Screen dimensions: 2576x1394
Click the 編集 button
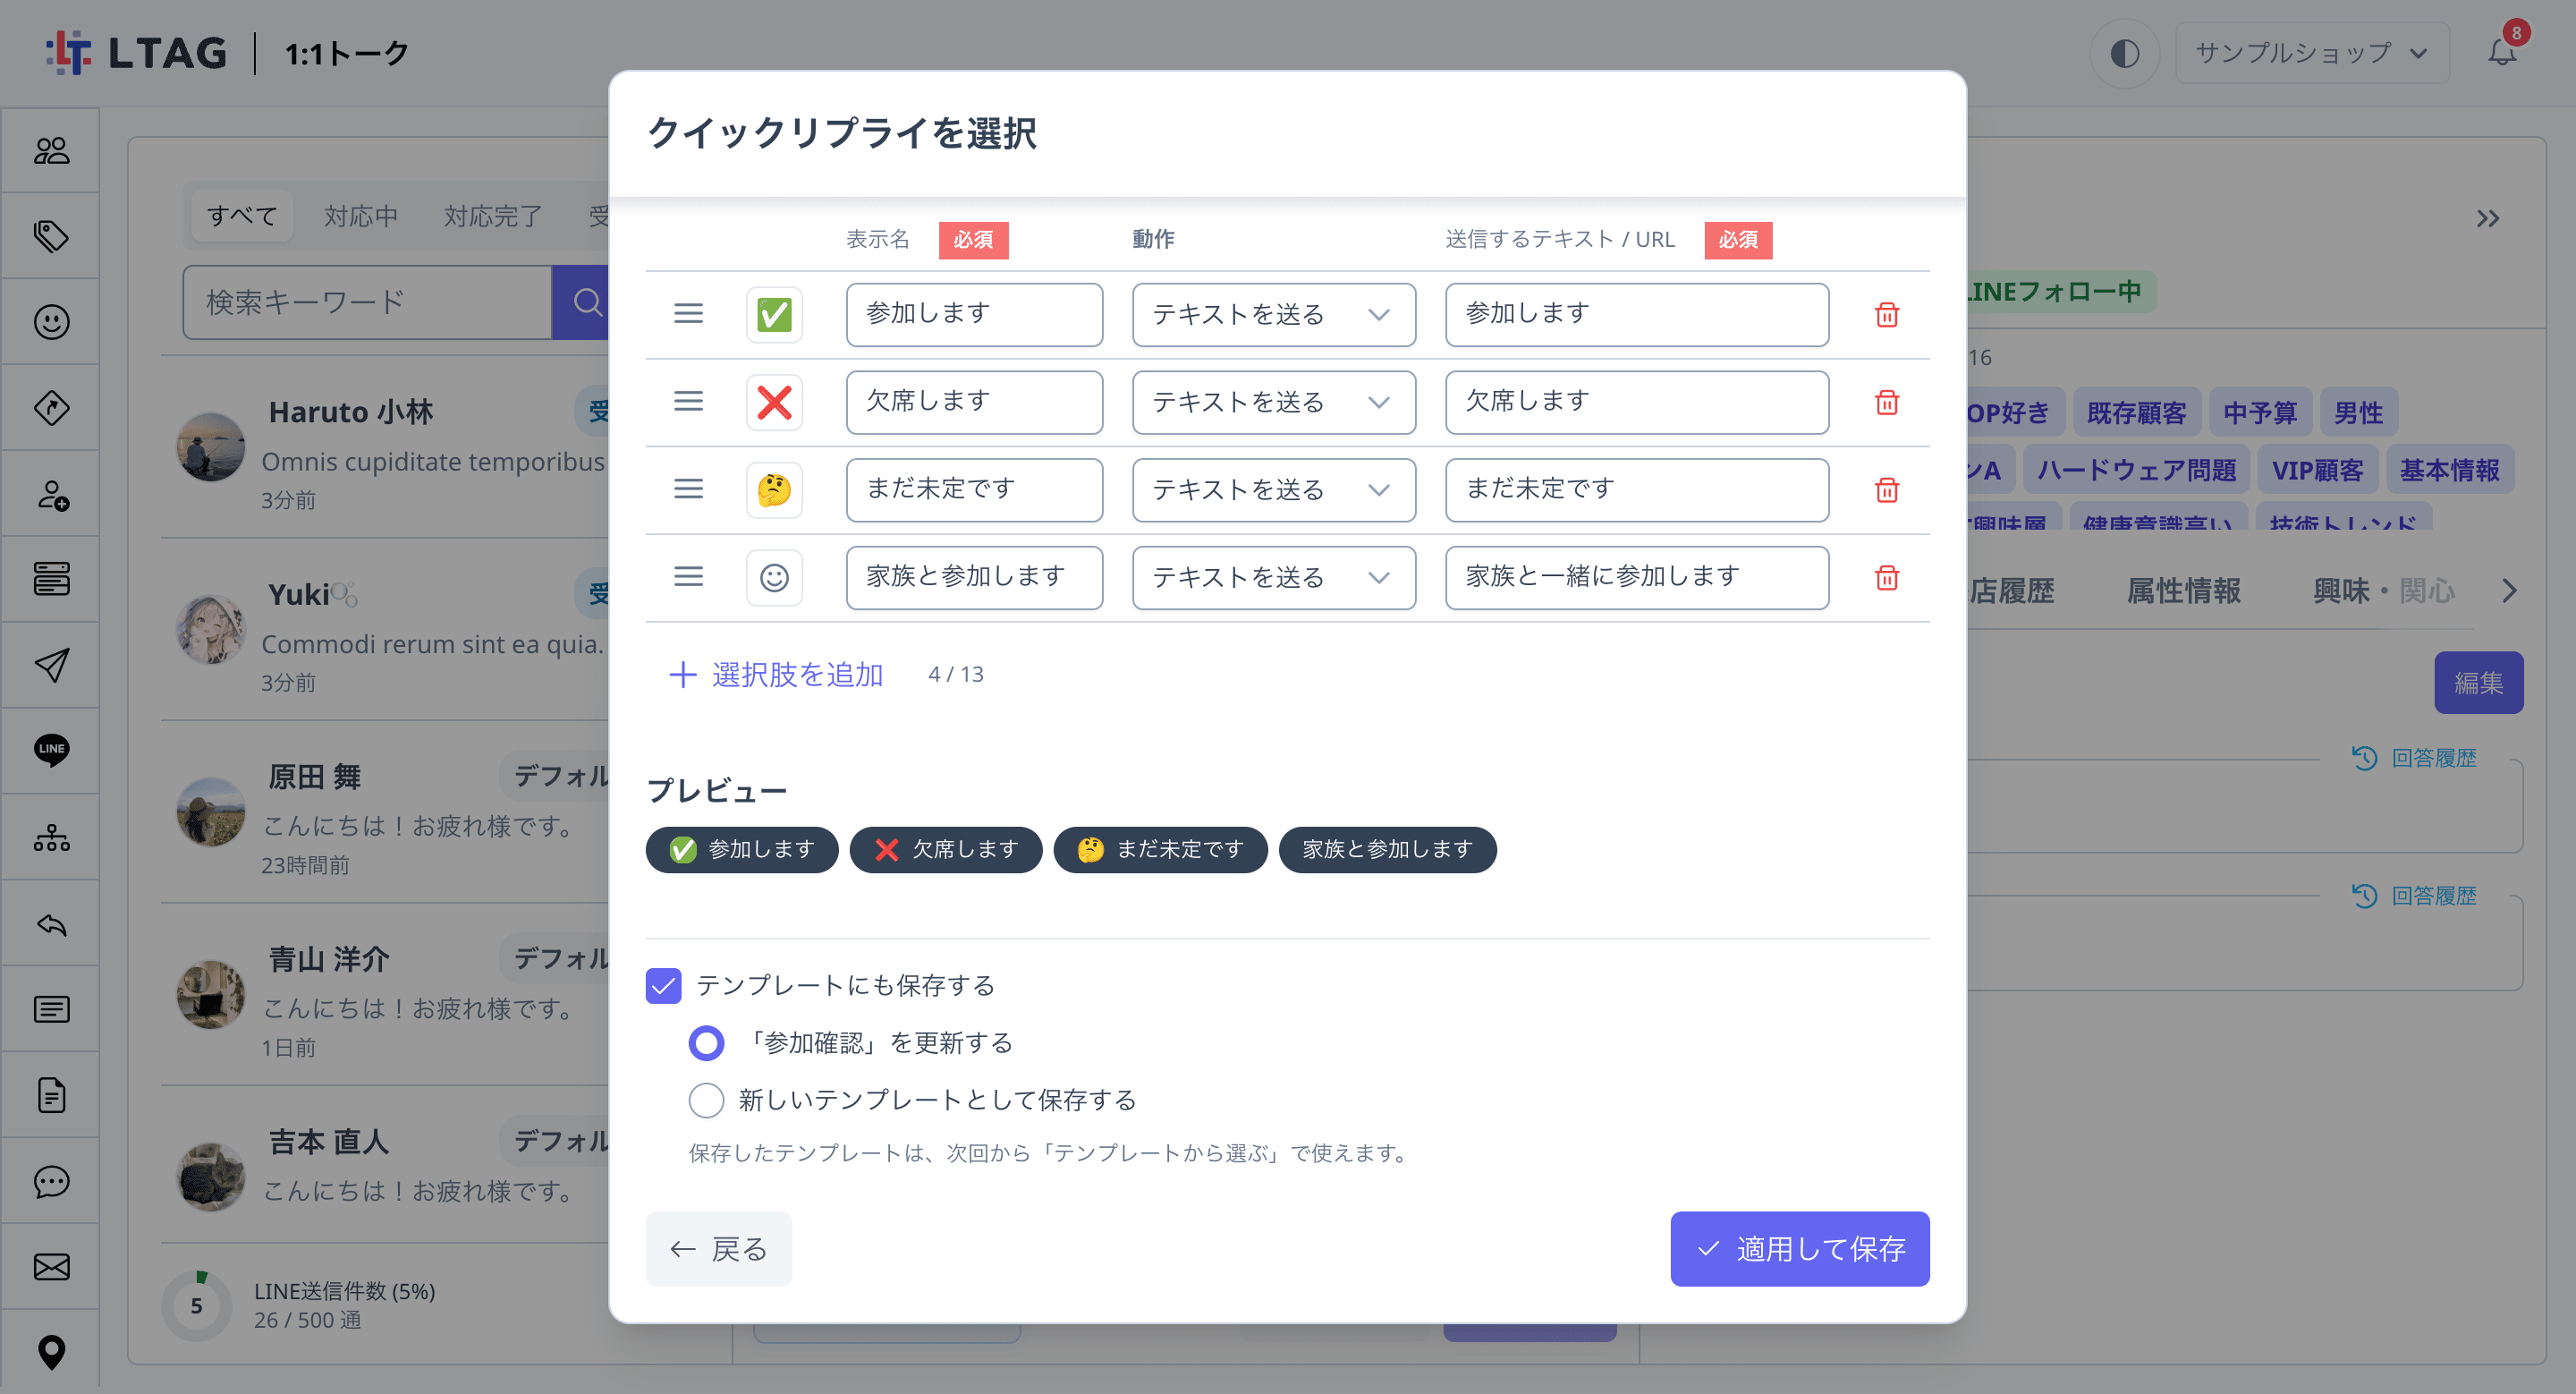click(2478, 683)
